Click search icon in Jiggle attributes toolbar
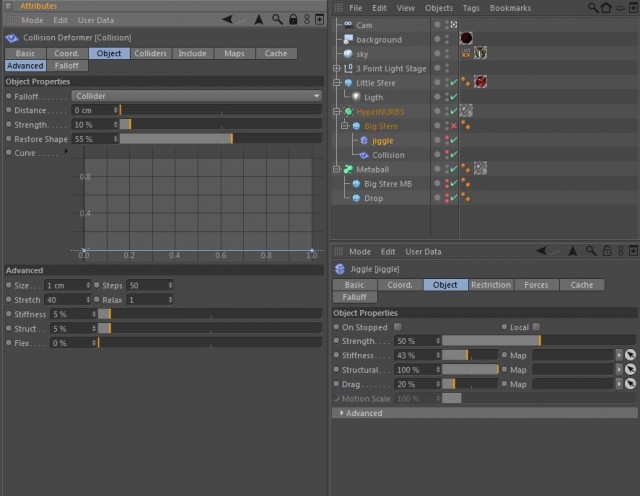640x496 pixels. [591, 251]
